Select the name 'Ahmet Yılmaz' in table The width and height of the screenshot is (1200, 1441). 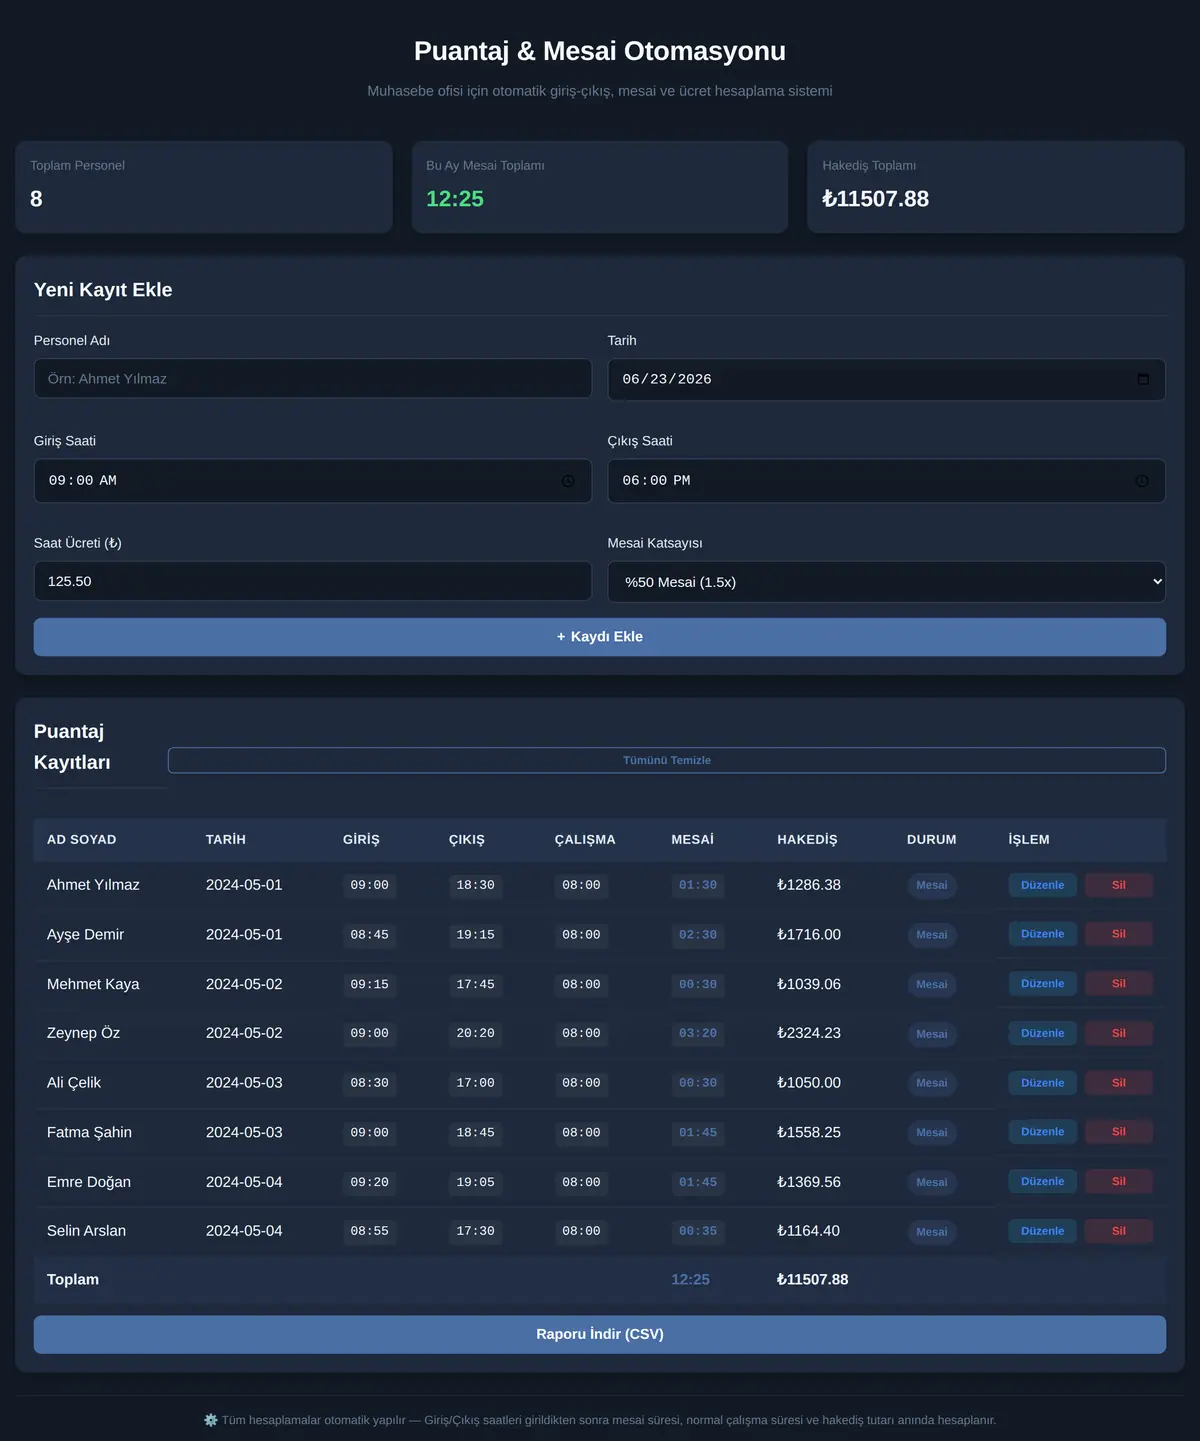[x=93, y=885]
